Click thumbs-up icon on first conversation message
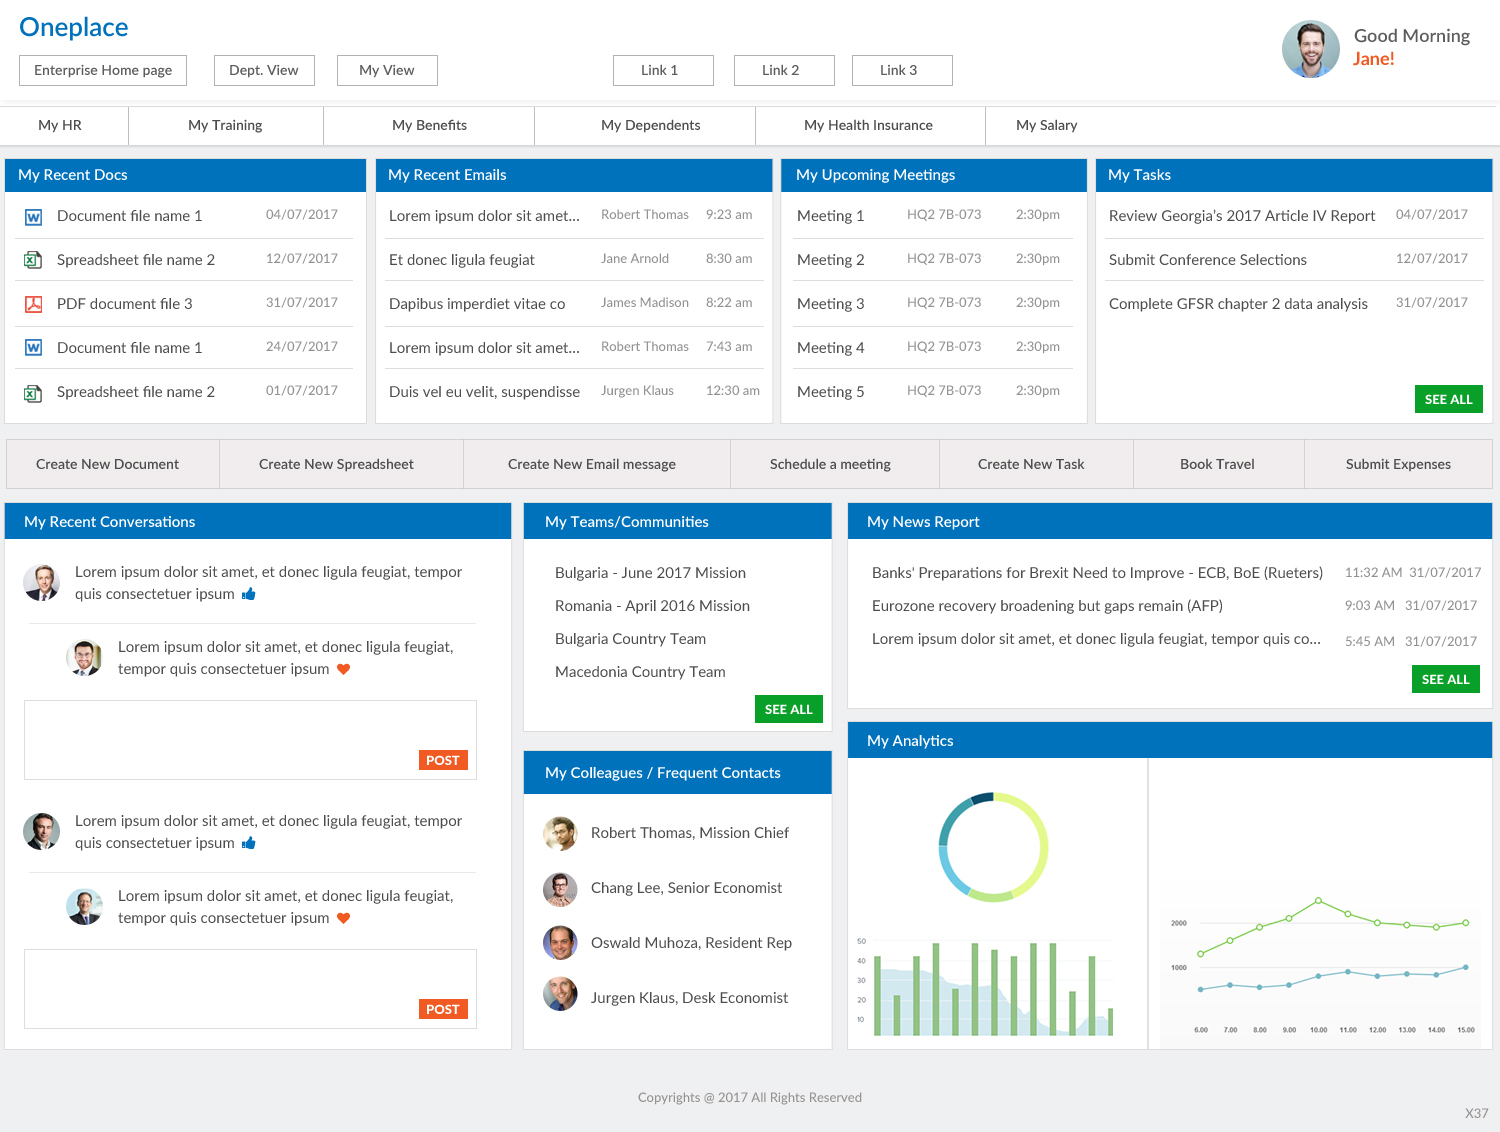The image size is (1500, 1132). click(x=249, y=594)
